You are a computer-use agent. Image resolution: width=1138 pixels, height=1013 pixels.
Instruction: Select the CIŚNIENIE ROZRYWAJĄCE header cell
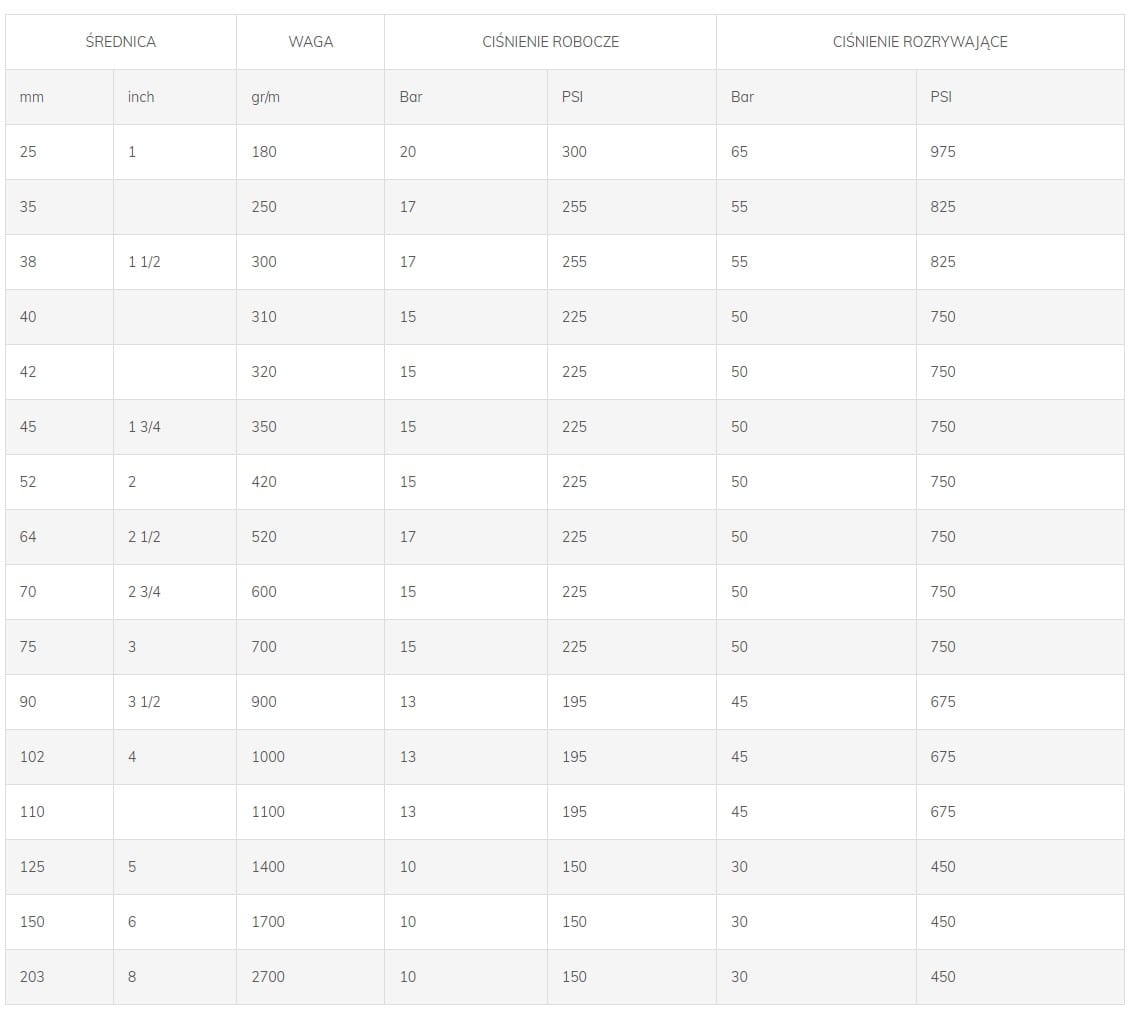click(920, 42)
